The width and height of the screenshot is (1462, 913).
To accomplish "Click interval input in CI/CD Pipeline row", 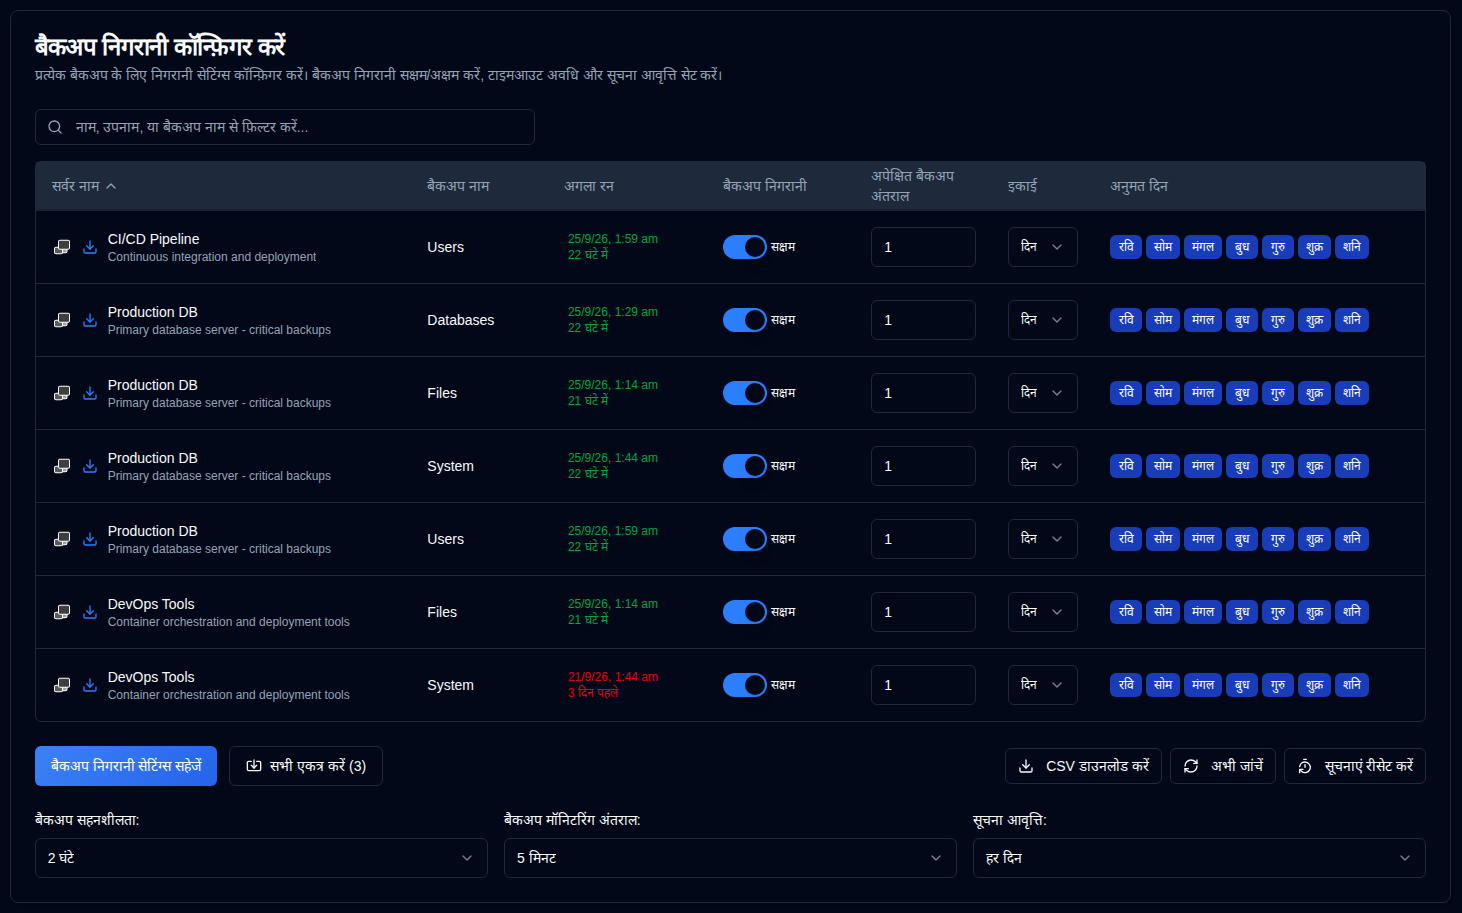I will [923, 247].
